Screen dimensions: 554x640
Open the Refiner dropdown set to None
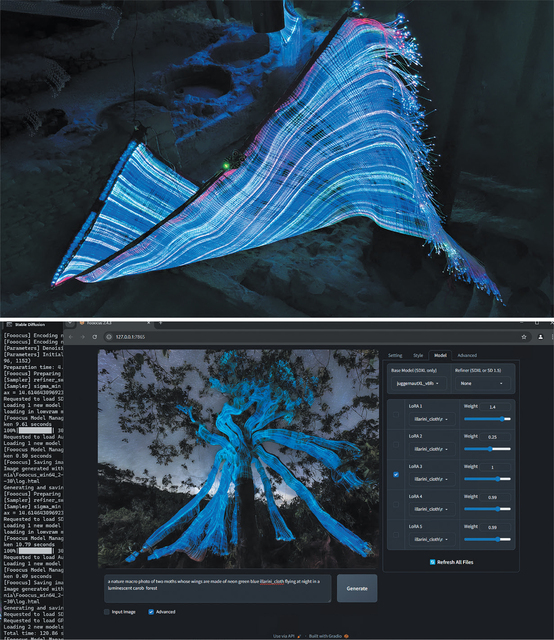[x=482, y=383]
